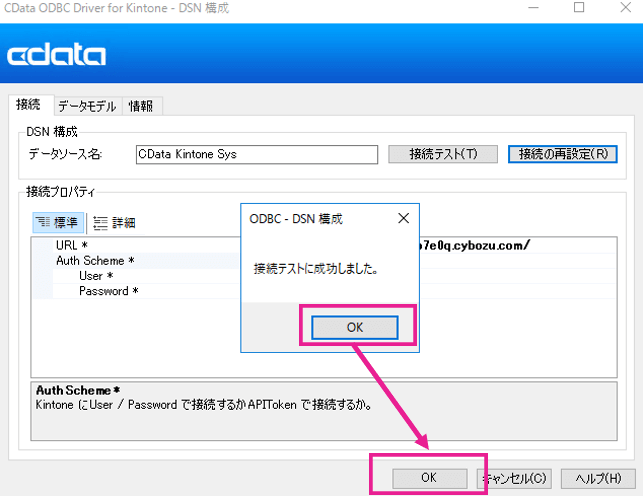Maximize the DSN configuration window

click(x=579, y=7)
